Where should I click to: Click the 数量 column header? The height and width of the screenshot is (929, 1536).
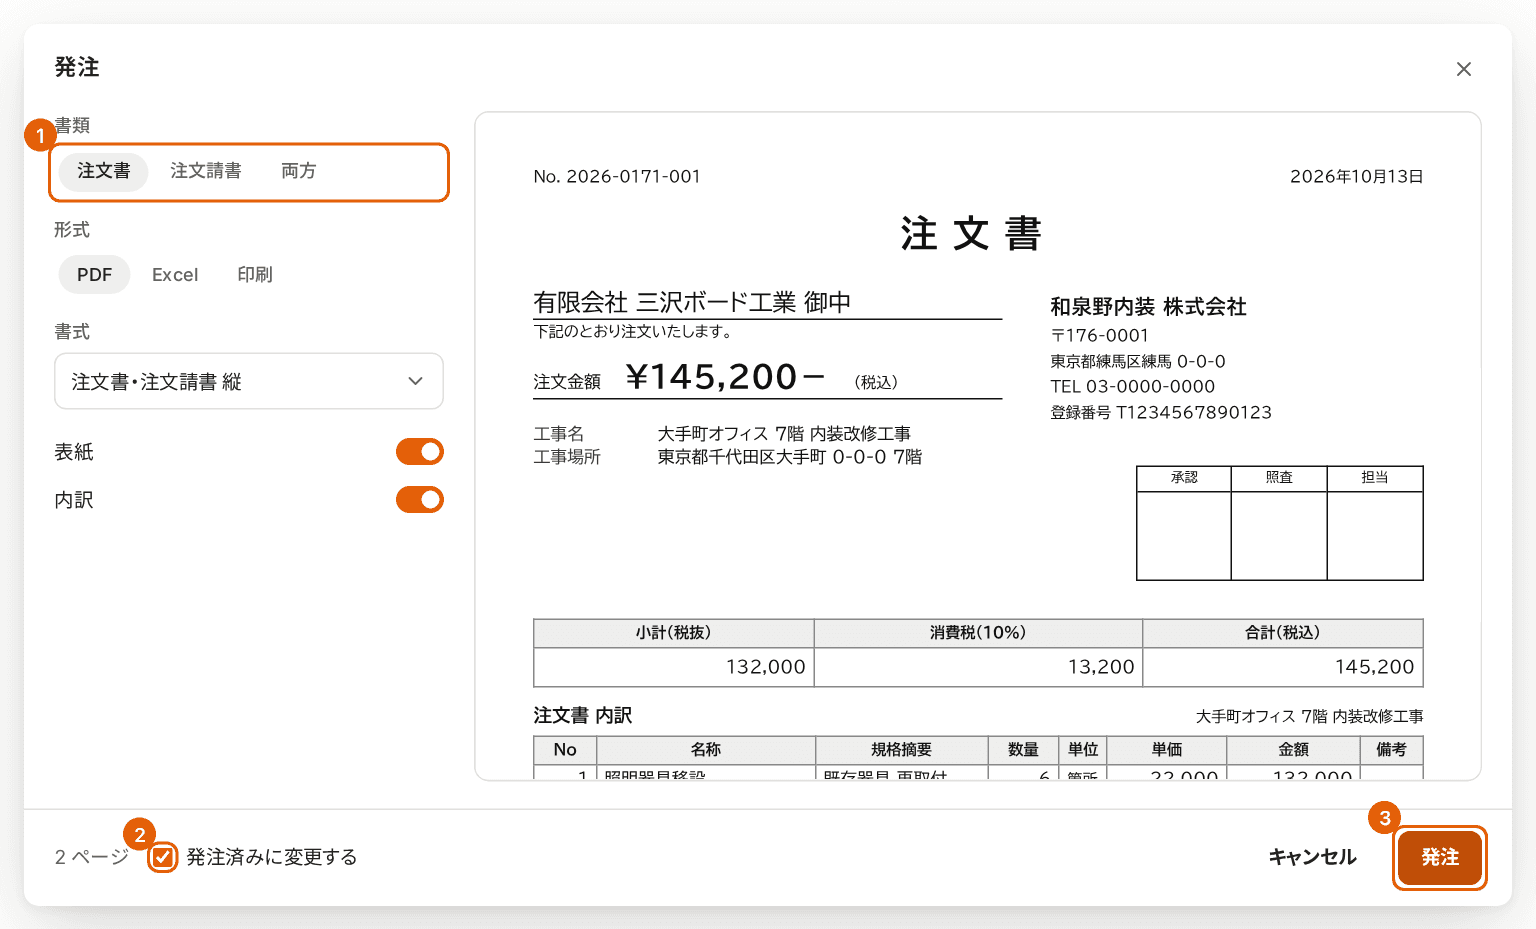click(1023, 750)
